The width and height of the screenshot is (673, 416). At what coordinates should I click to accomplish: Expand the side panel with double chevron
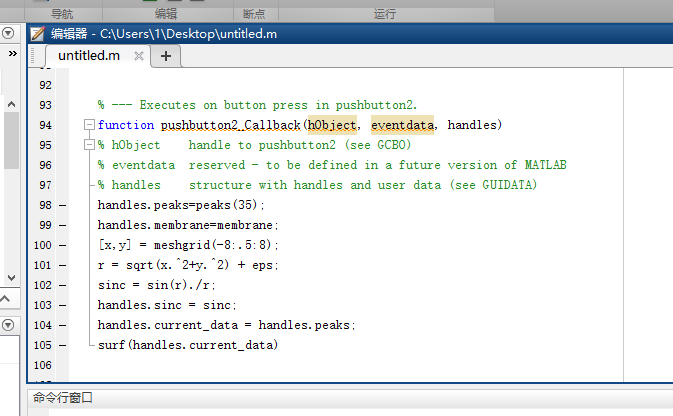tap(12, 54)
